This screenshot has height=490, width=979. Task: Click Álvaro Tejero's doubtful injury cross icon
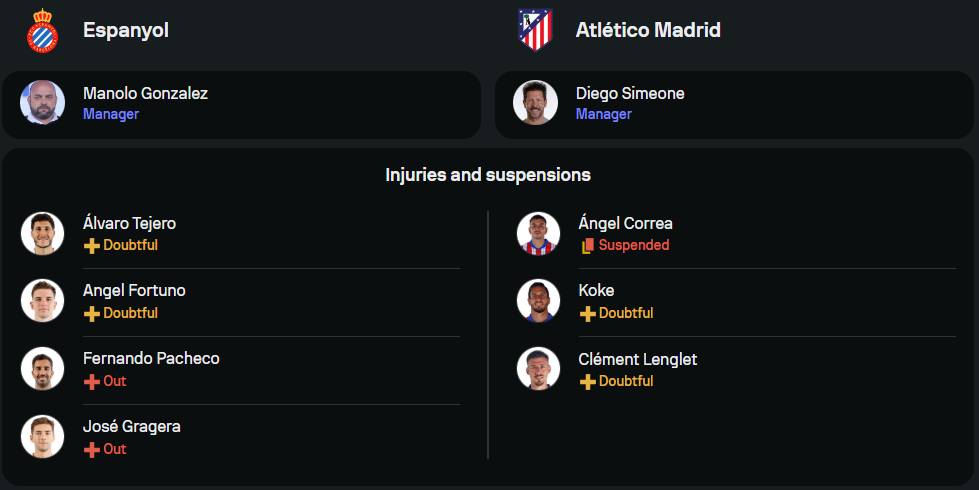(x=92, y=245)
